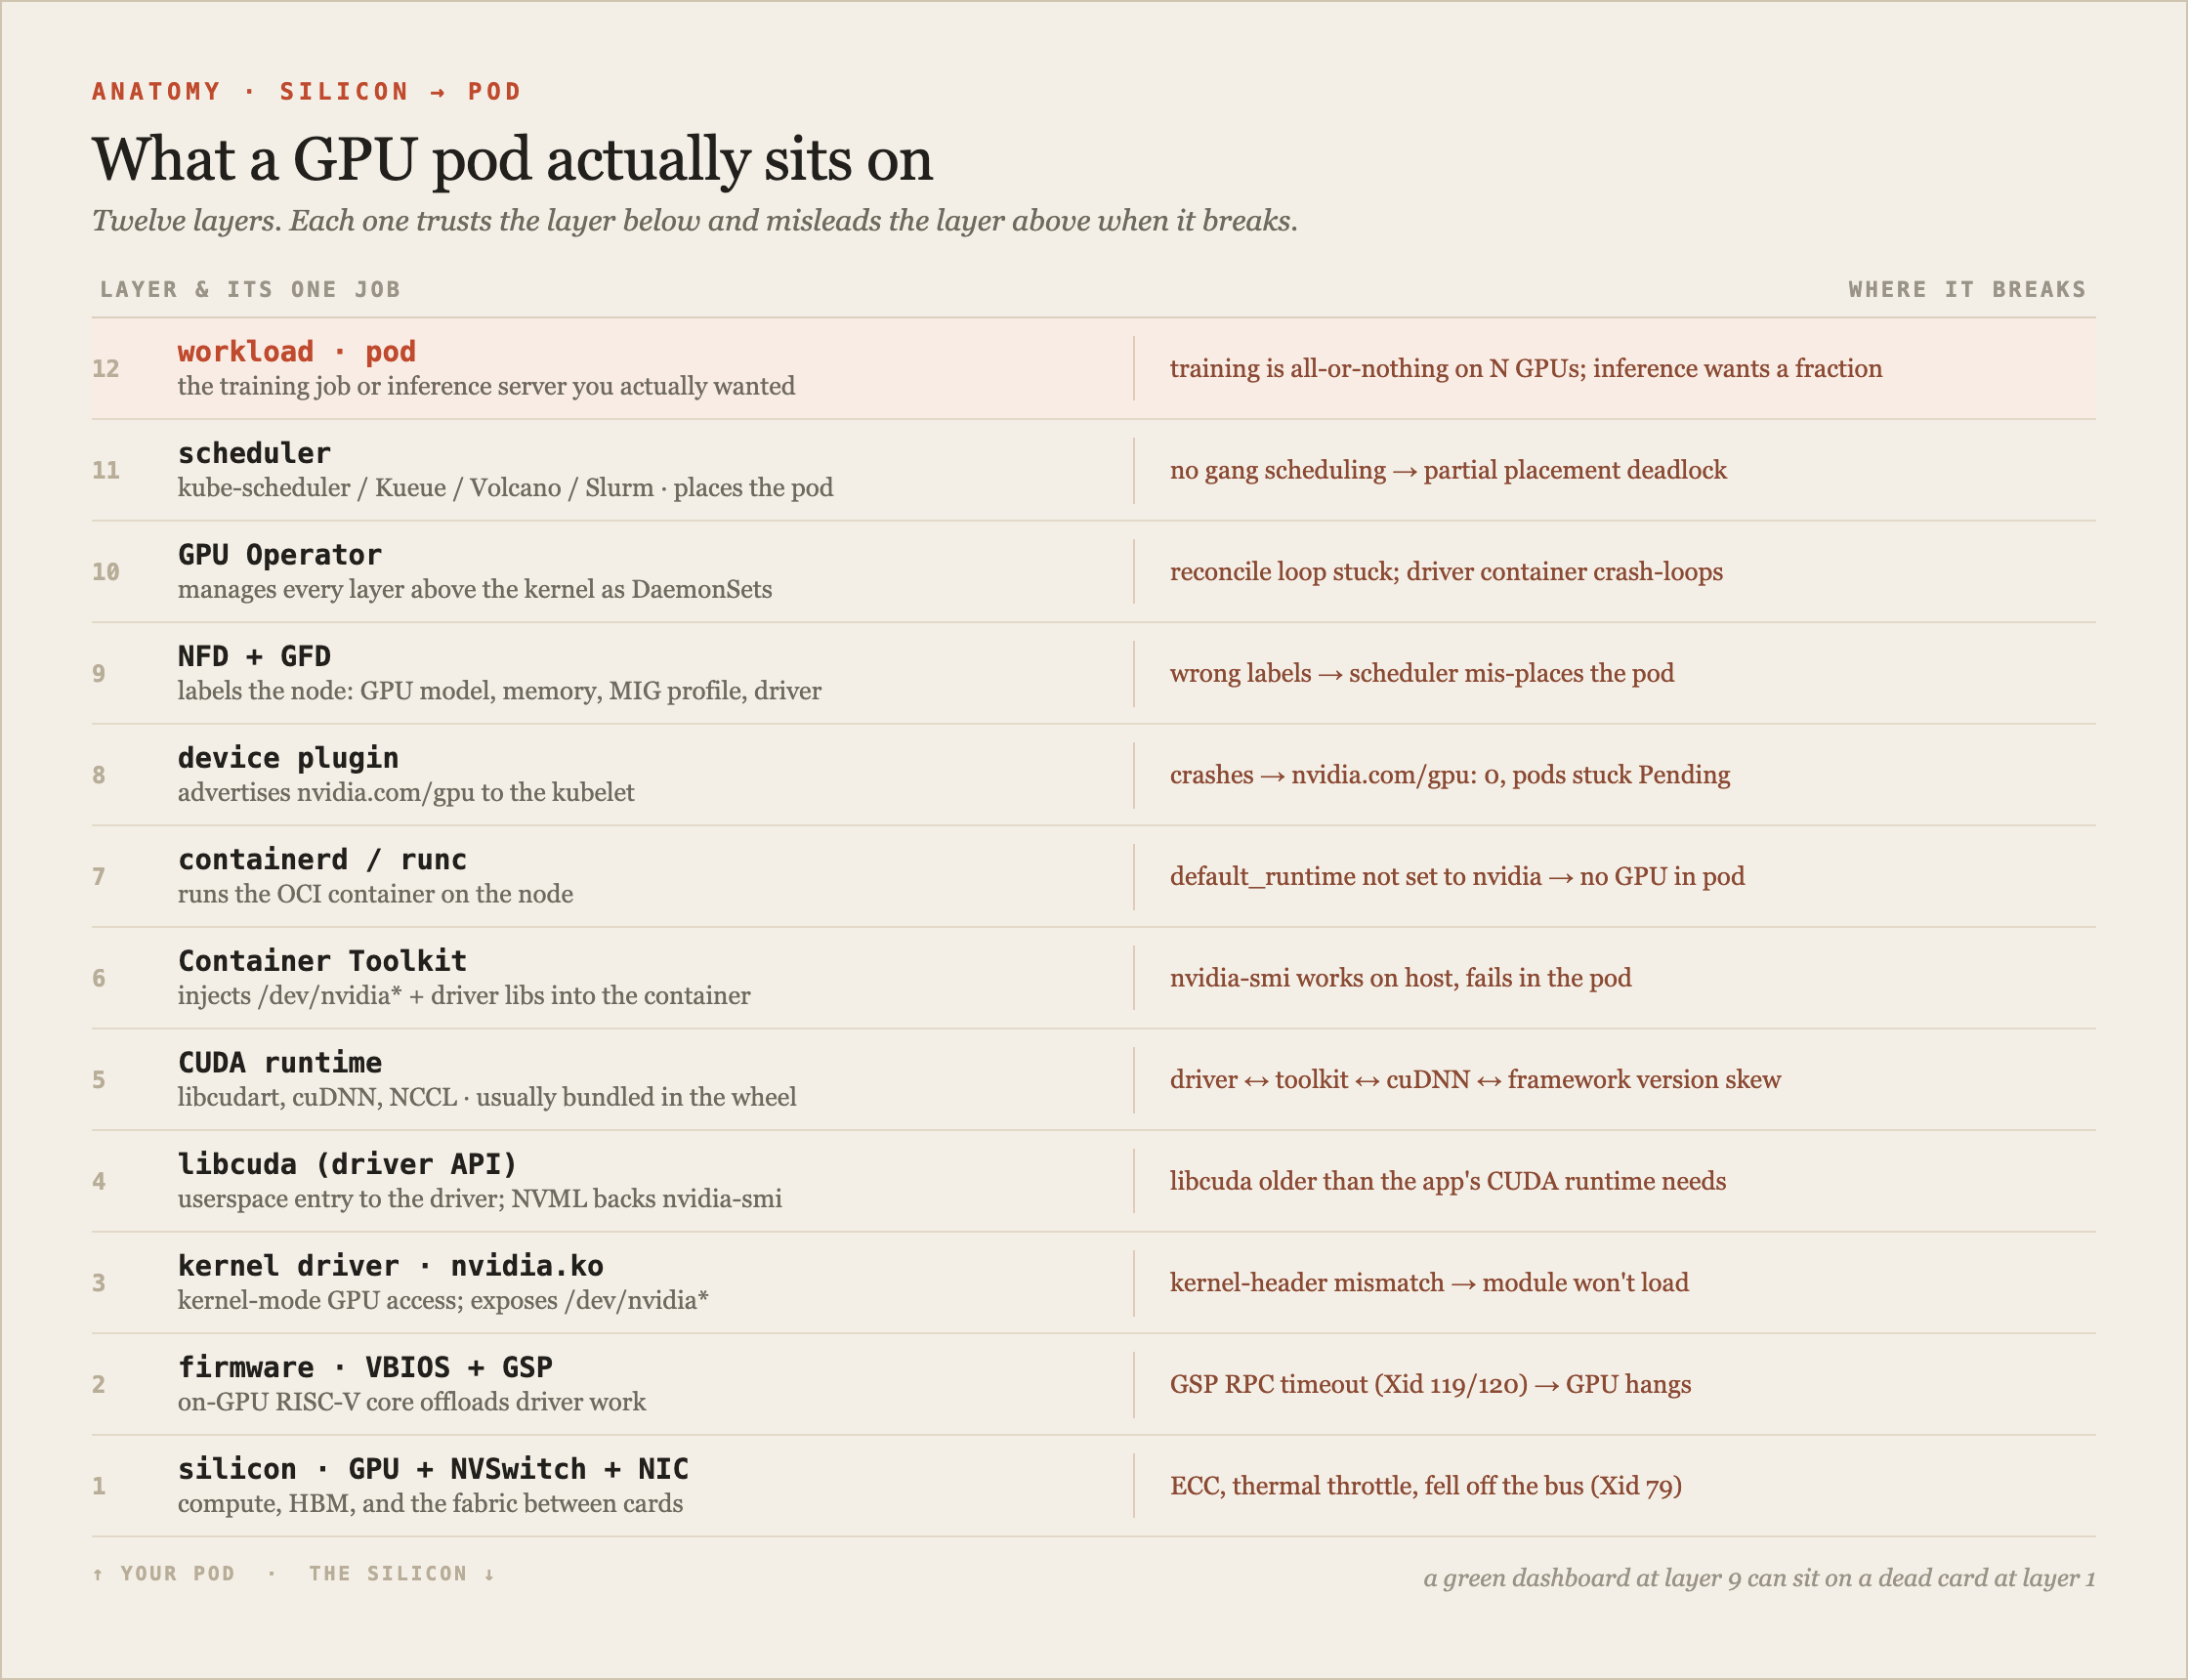Click the layer number 4

pos(99,1181)
